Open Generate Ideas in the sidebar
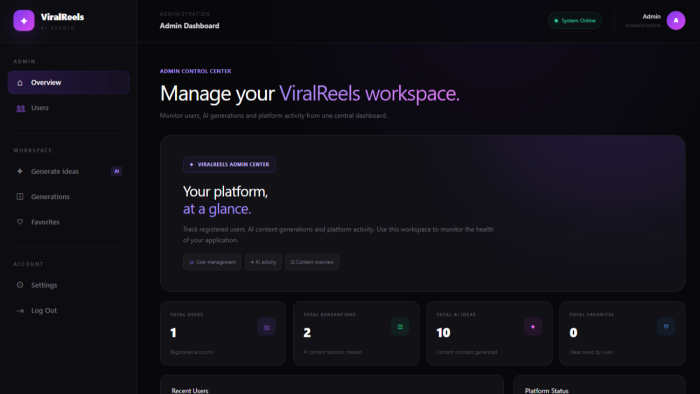 click(x=68, y=171)
